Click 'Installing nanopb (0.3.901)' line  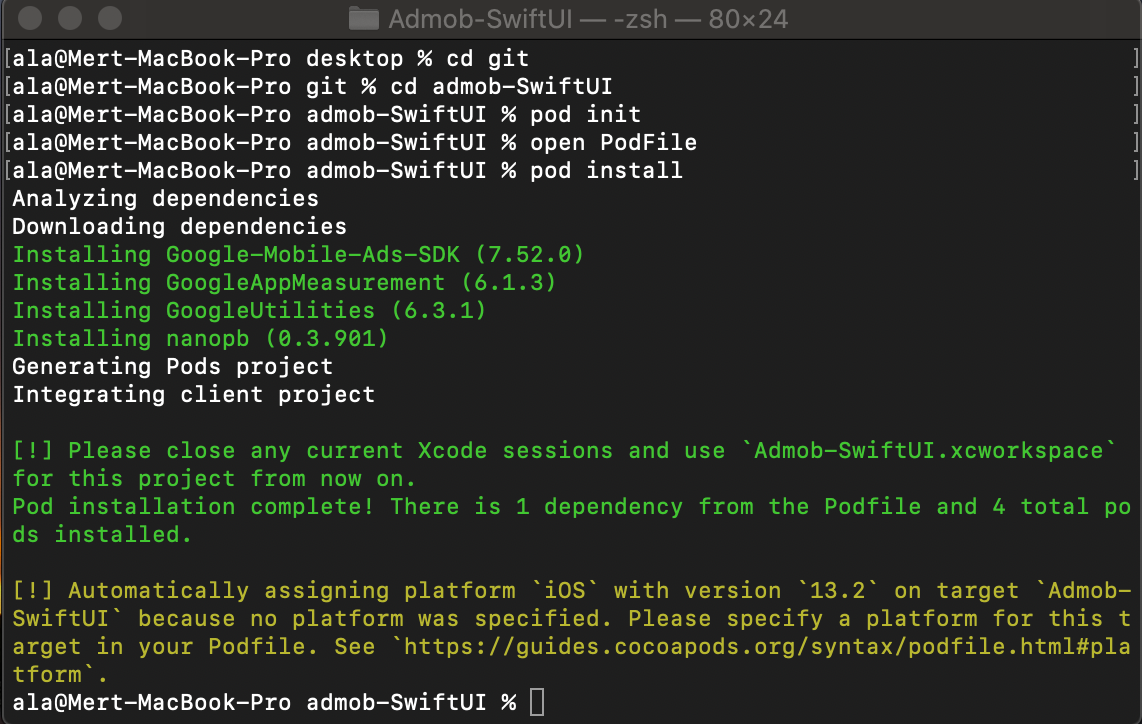[x=200, y=339]
